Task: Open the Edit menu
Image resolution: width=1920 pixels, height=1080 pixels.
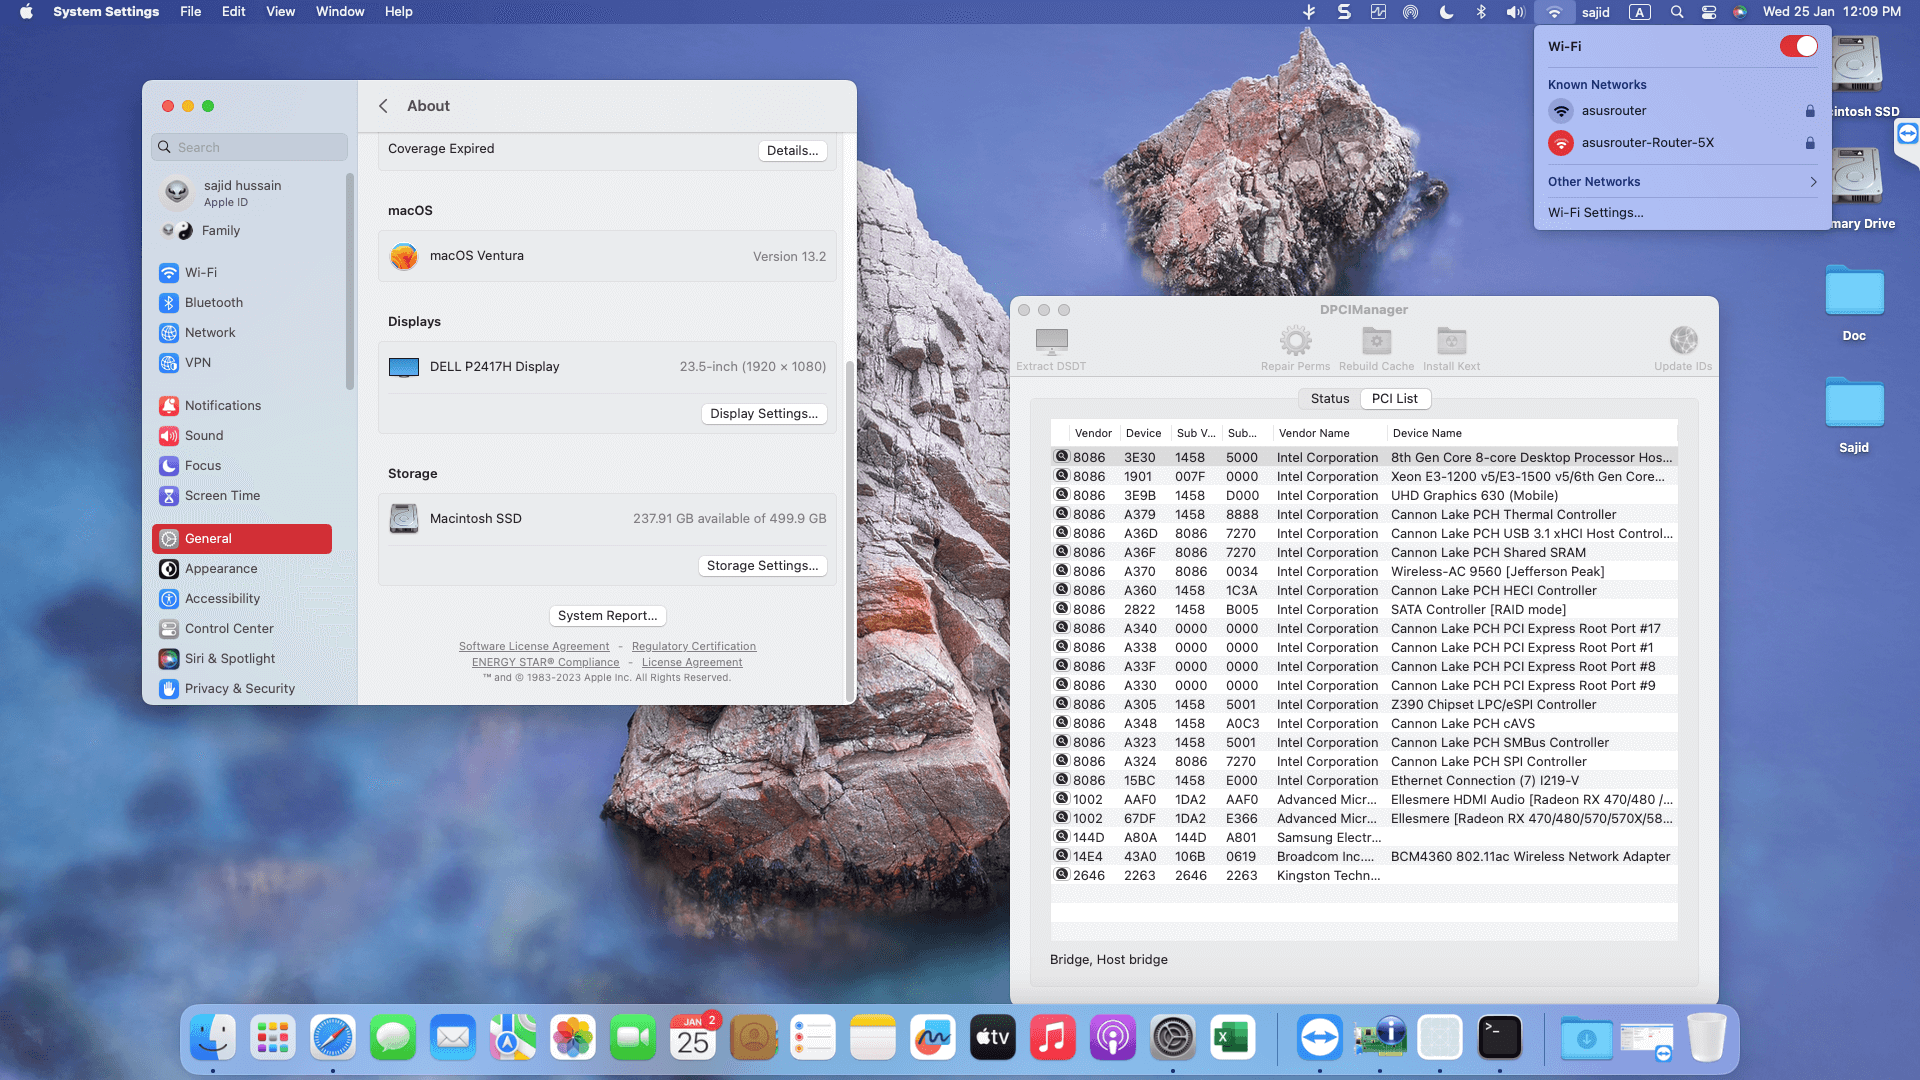Action: (x=233, y=12)
